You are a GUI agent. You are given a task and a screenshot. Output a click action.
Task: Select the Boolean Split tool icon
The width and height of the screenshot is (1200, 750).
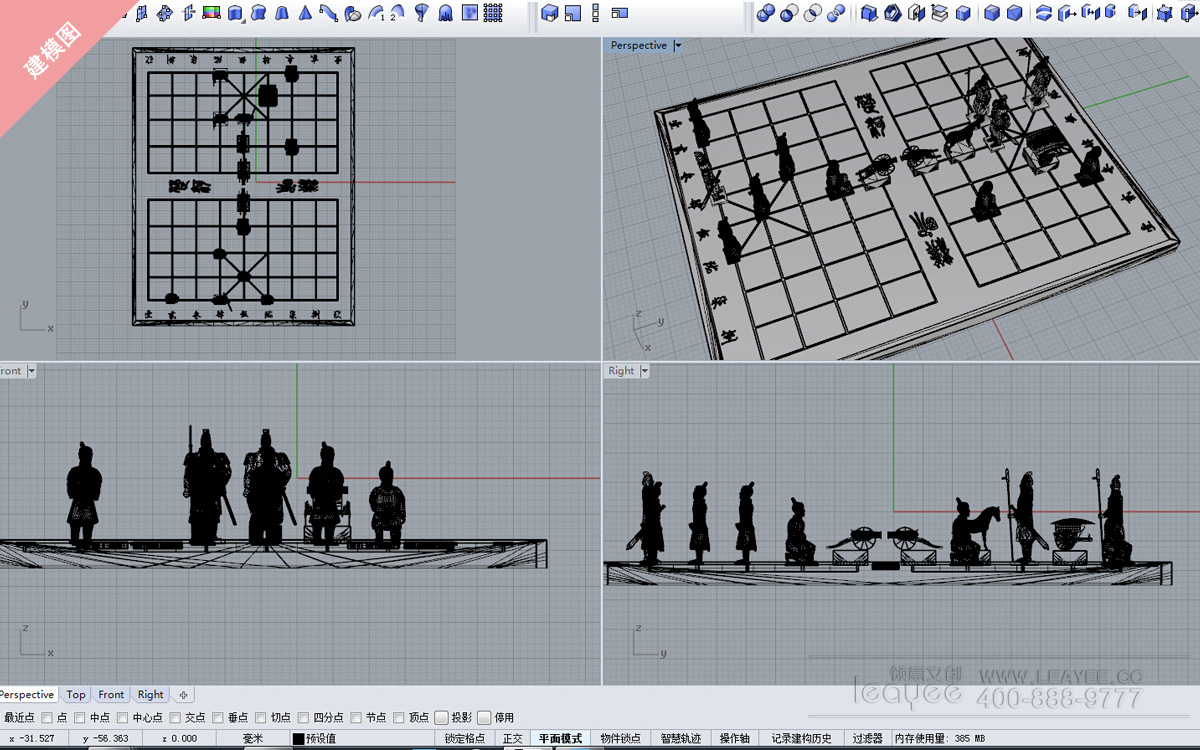pyautogui.click(x=836, y=13)
